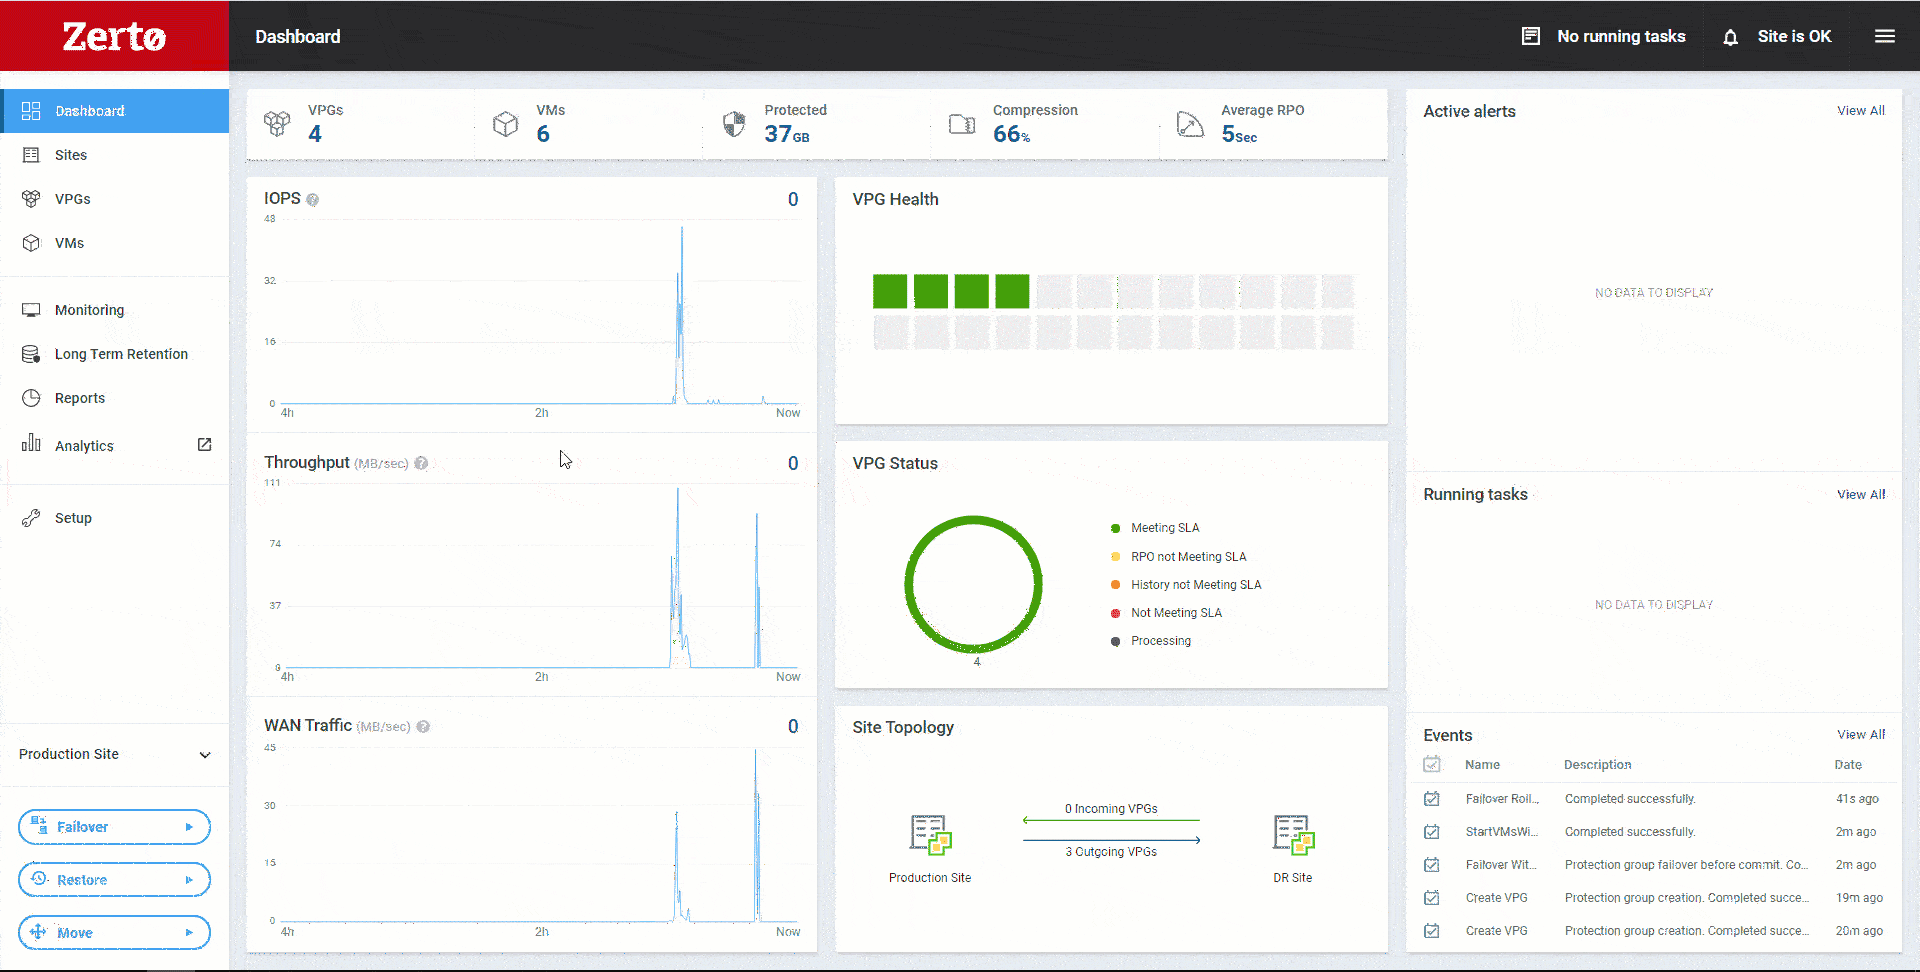Expand the Production Site dropdown
1920x972 pixels.
pyautogui.click(x=204, y=755)
